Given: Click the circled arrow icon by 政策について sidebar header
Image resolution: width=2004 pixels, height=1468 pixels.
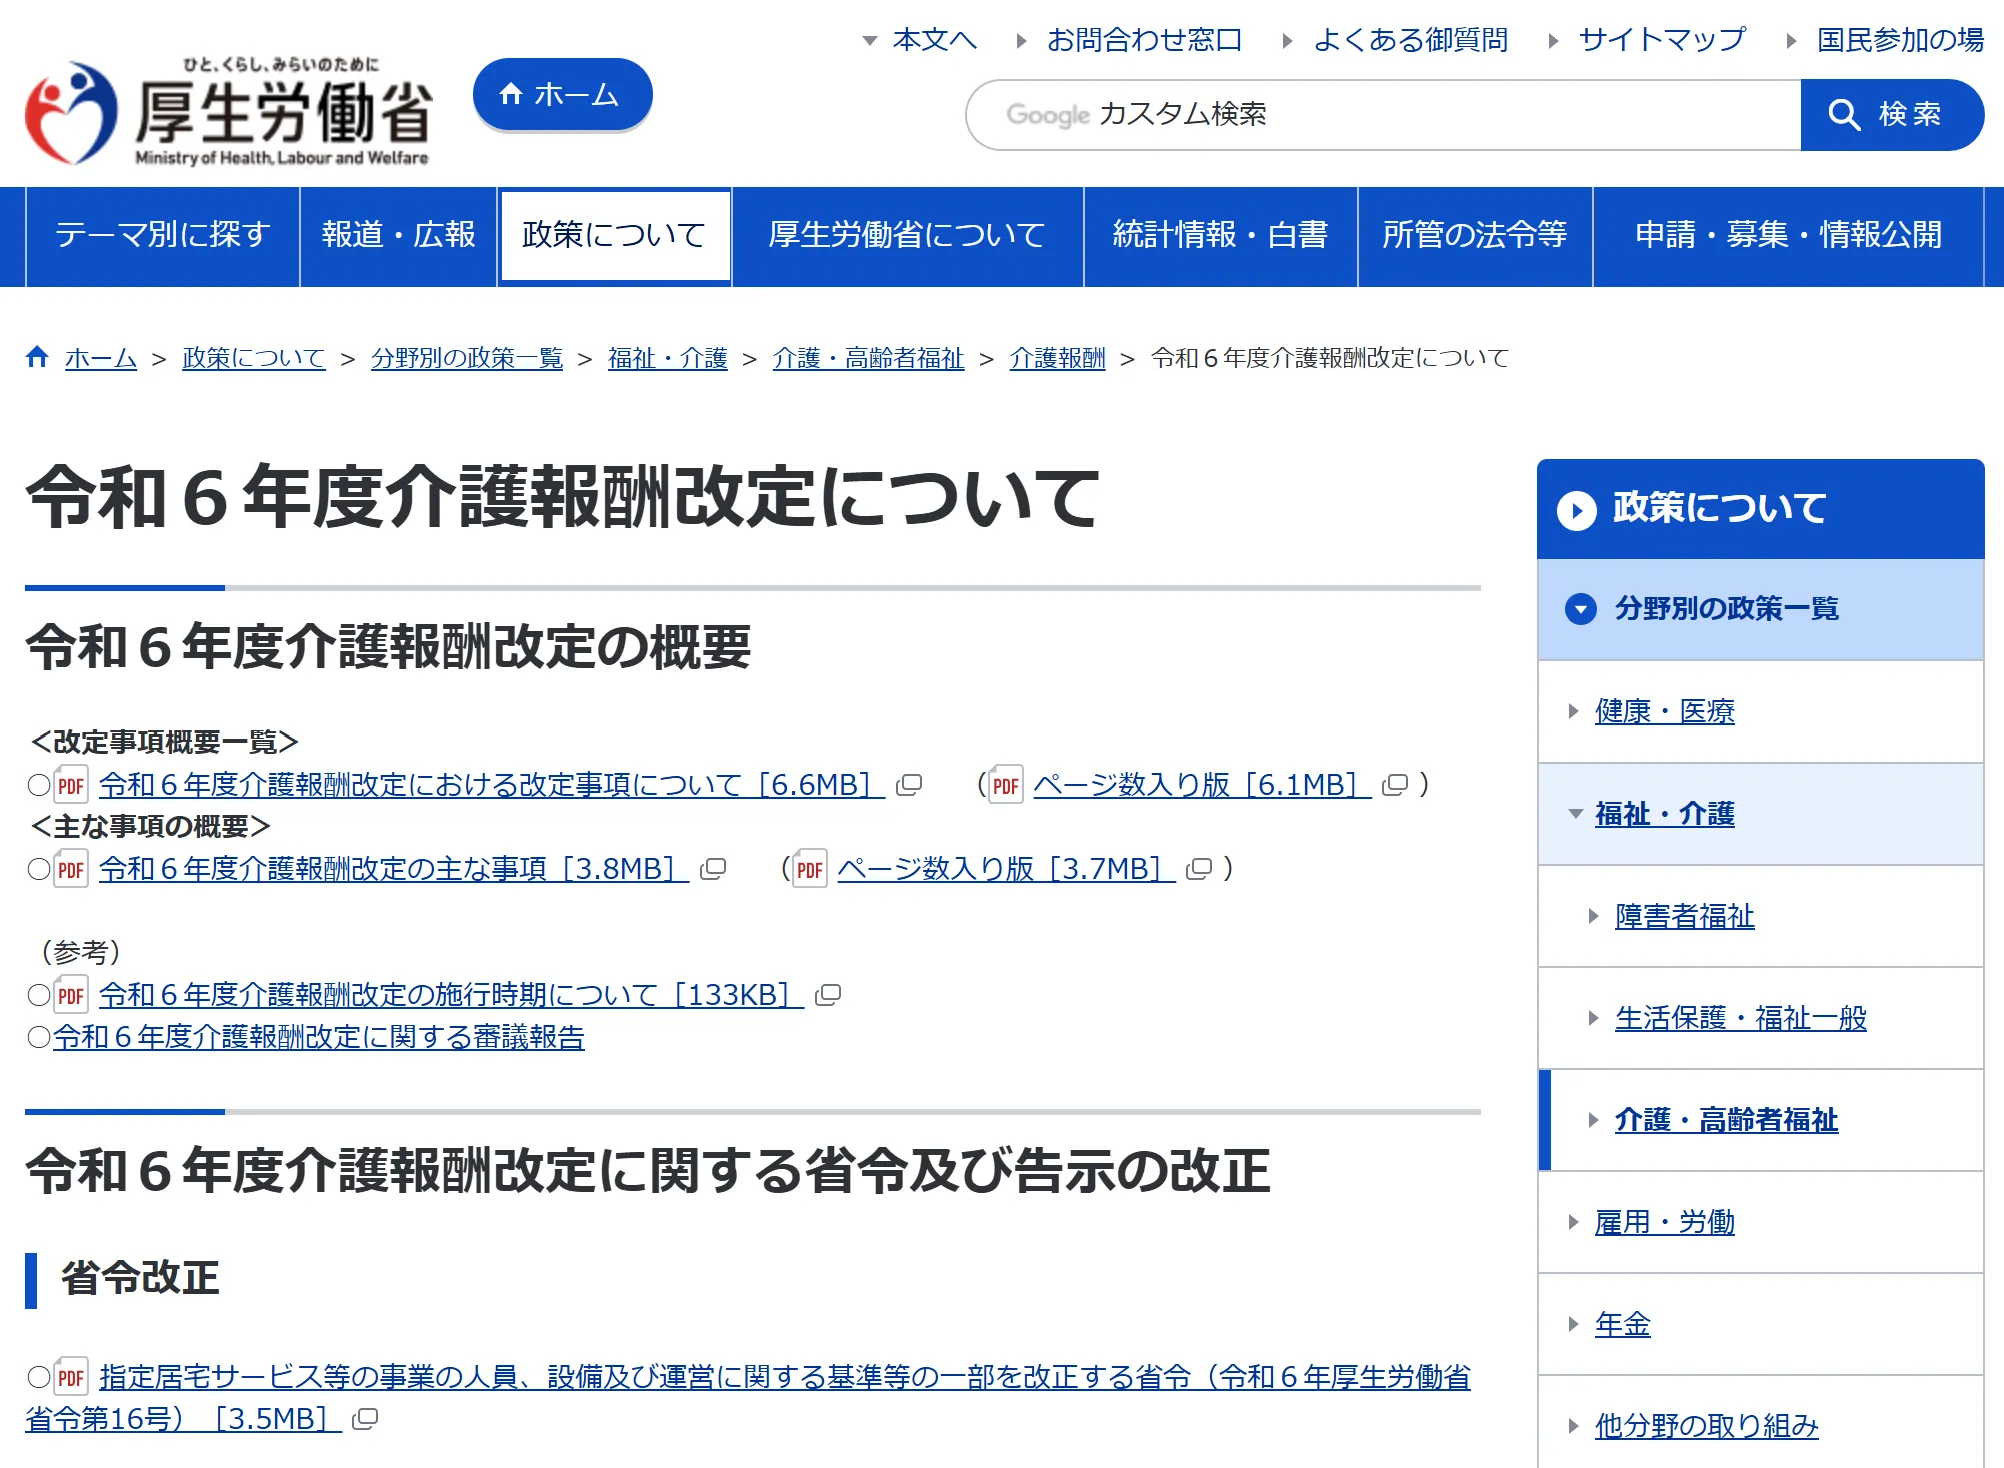Looking at the screenshot, I should pyautogui.click(x=1577, y=510).
